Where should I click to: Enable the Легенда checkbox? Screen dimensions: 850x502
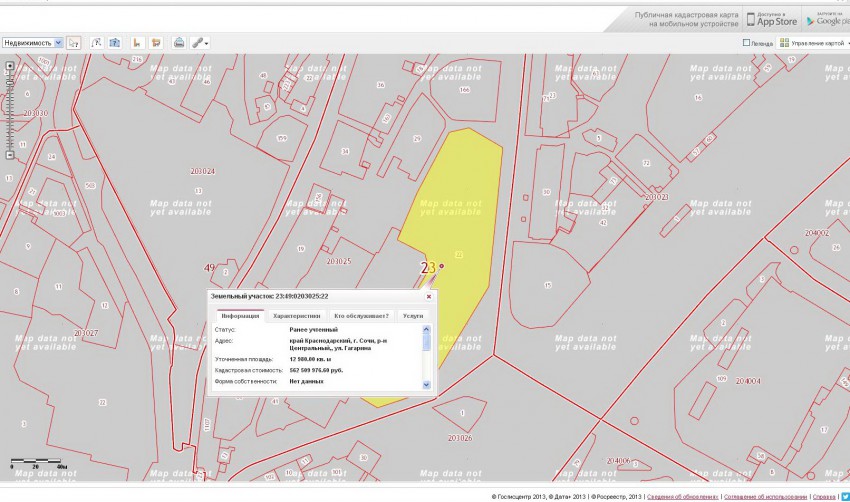(746, 43)
